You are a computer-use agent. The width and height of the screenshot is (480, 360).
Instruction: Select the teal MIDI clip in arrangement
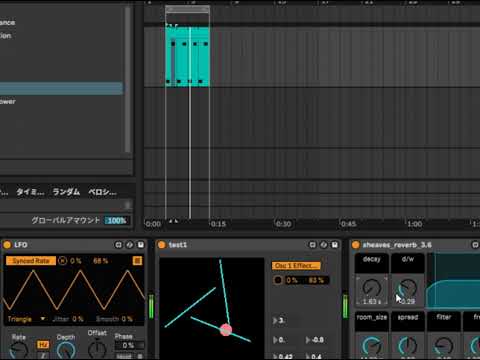pos(188,57)
